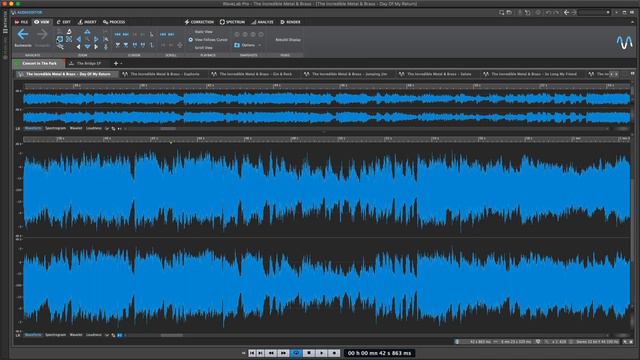
Task: Select Wavelet tab in main pane
Action: click(x=76, y=335)
